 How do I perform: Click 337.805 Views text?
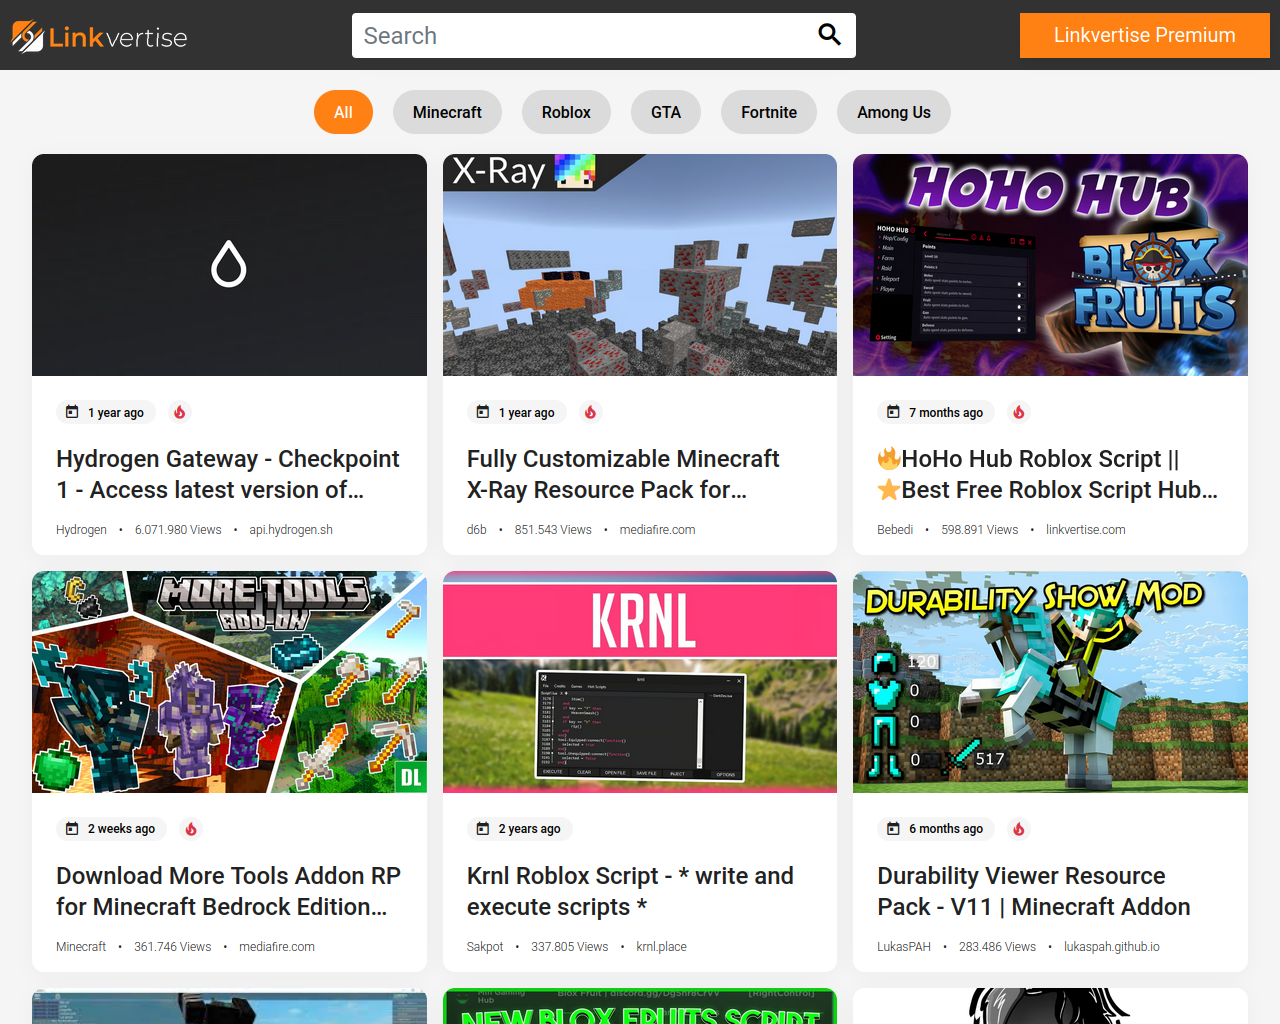point(570,947)
